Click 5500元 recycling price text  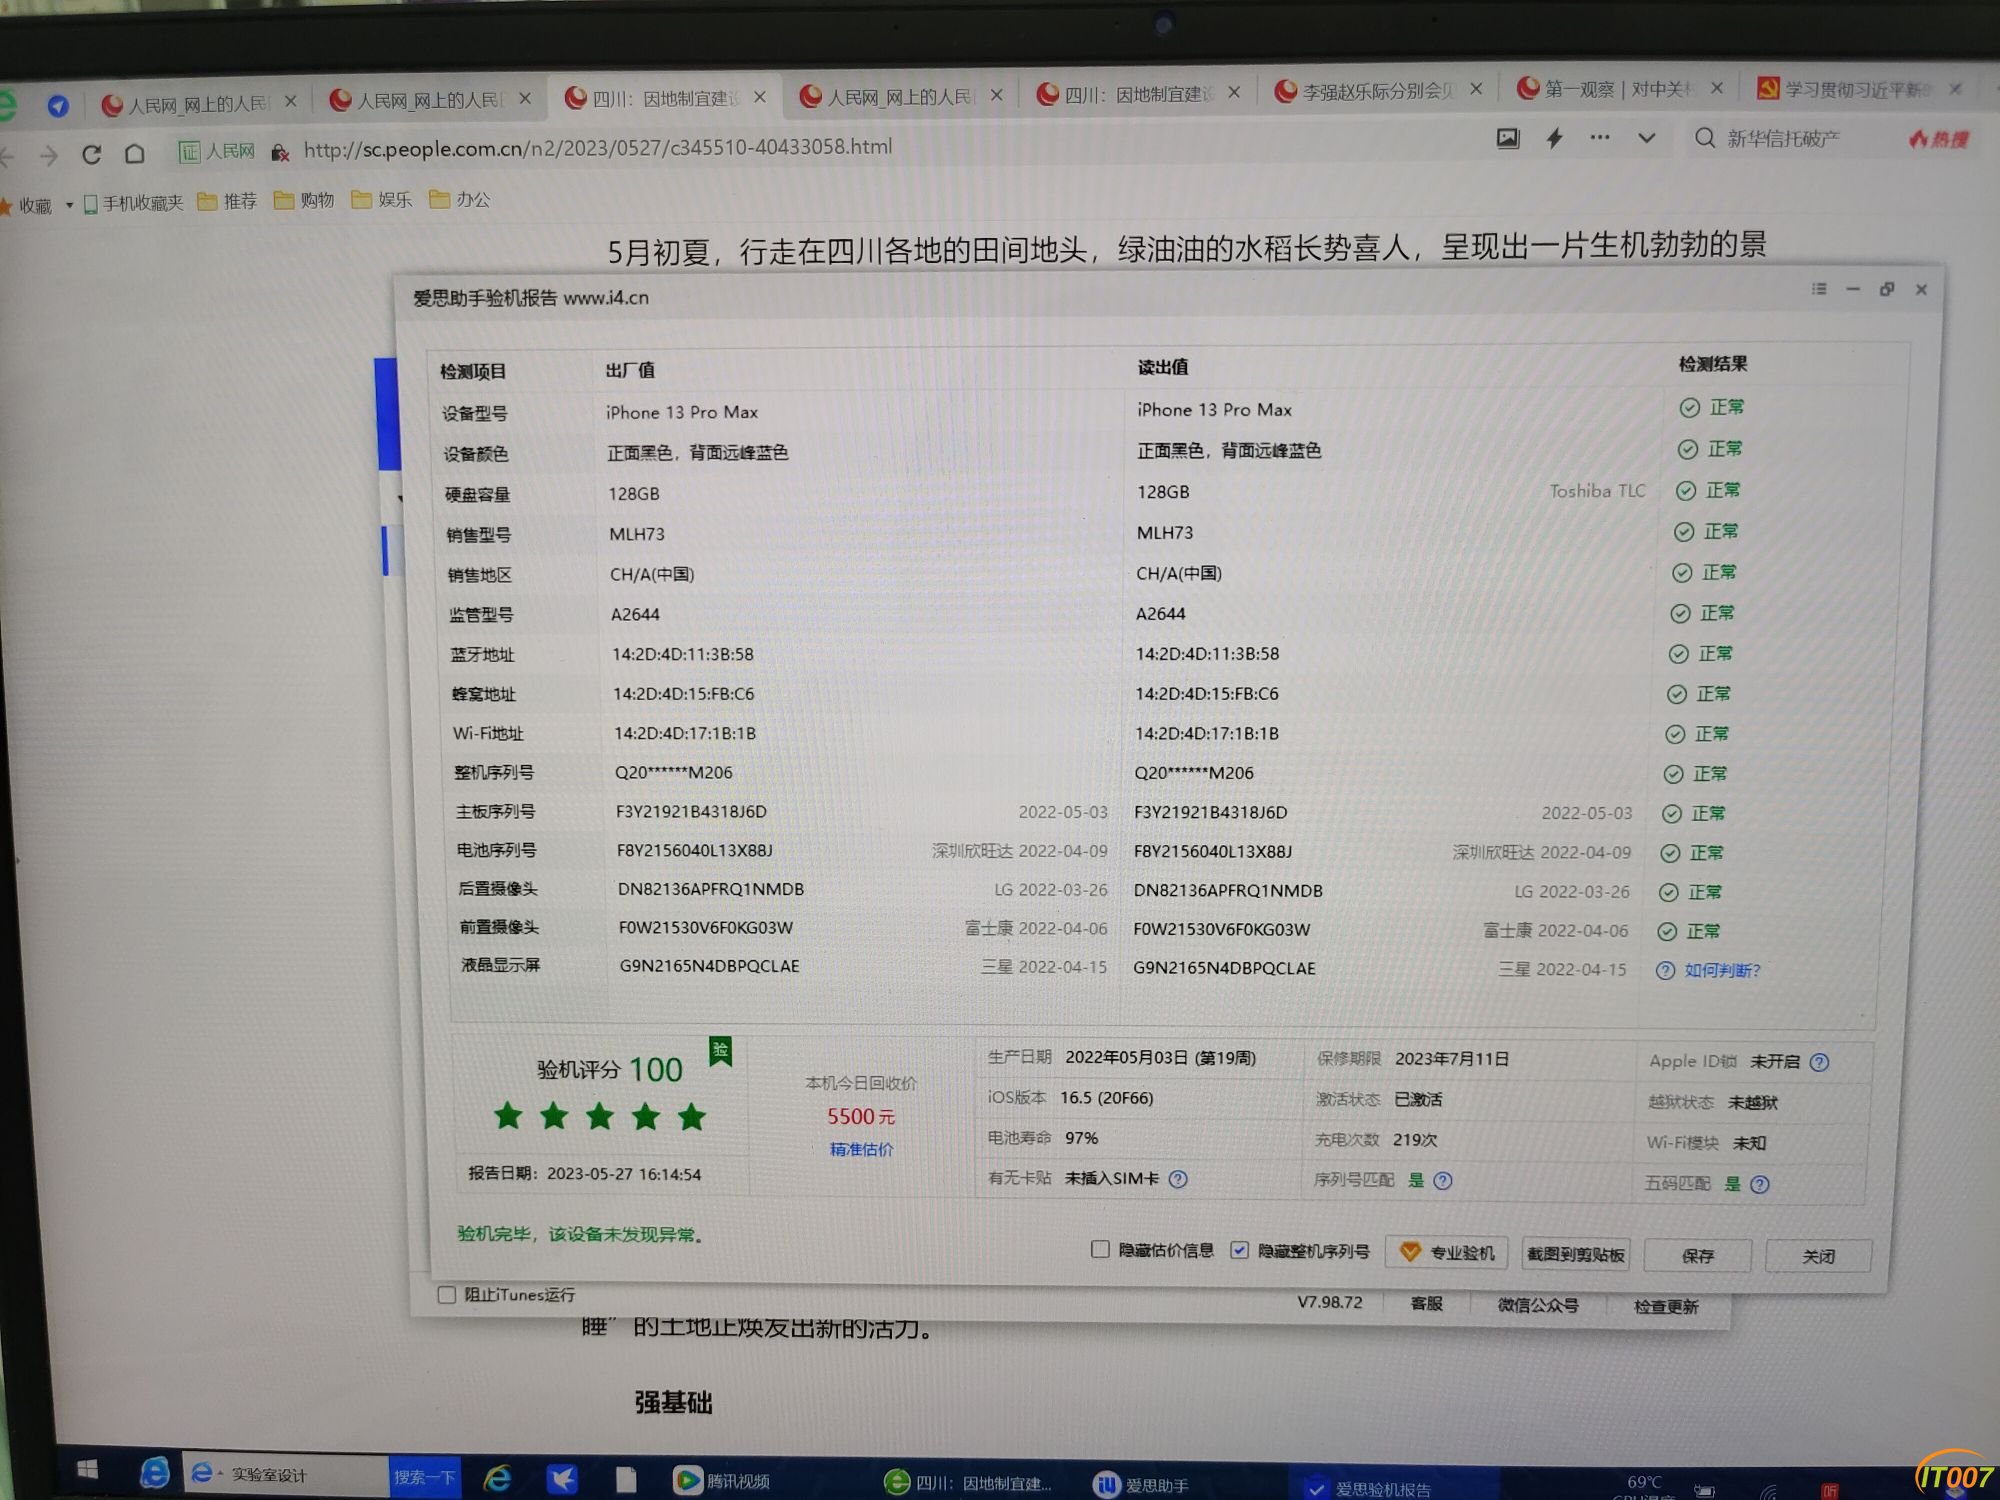tap(860, 1116)
